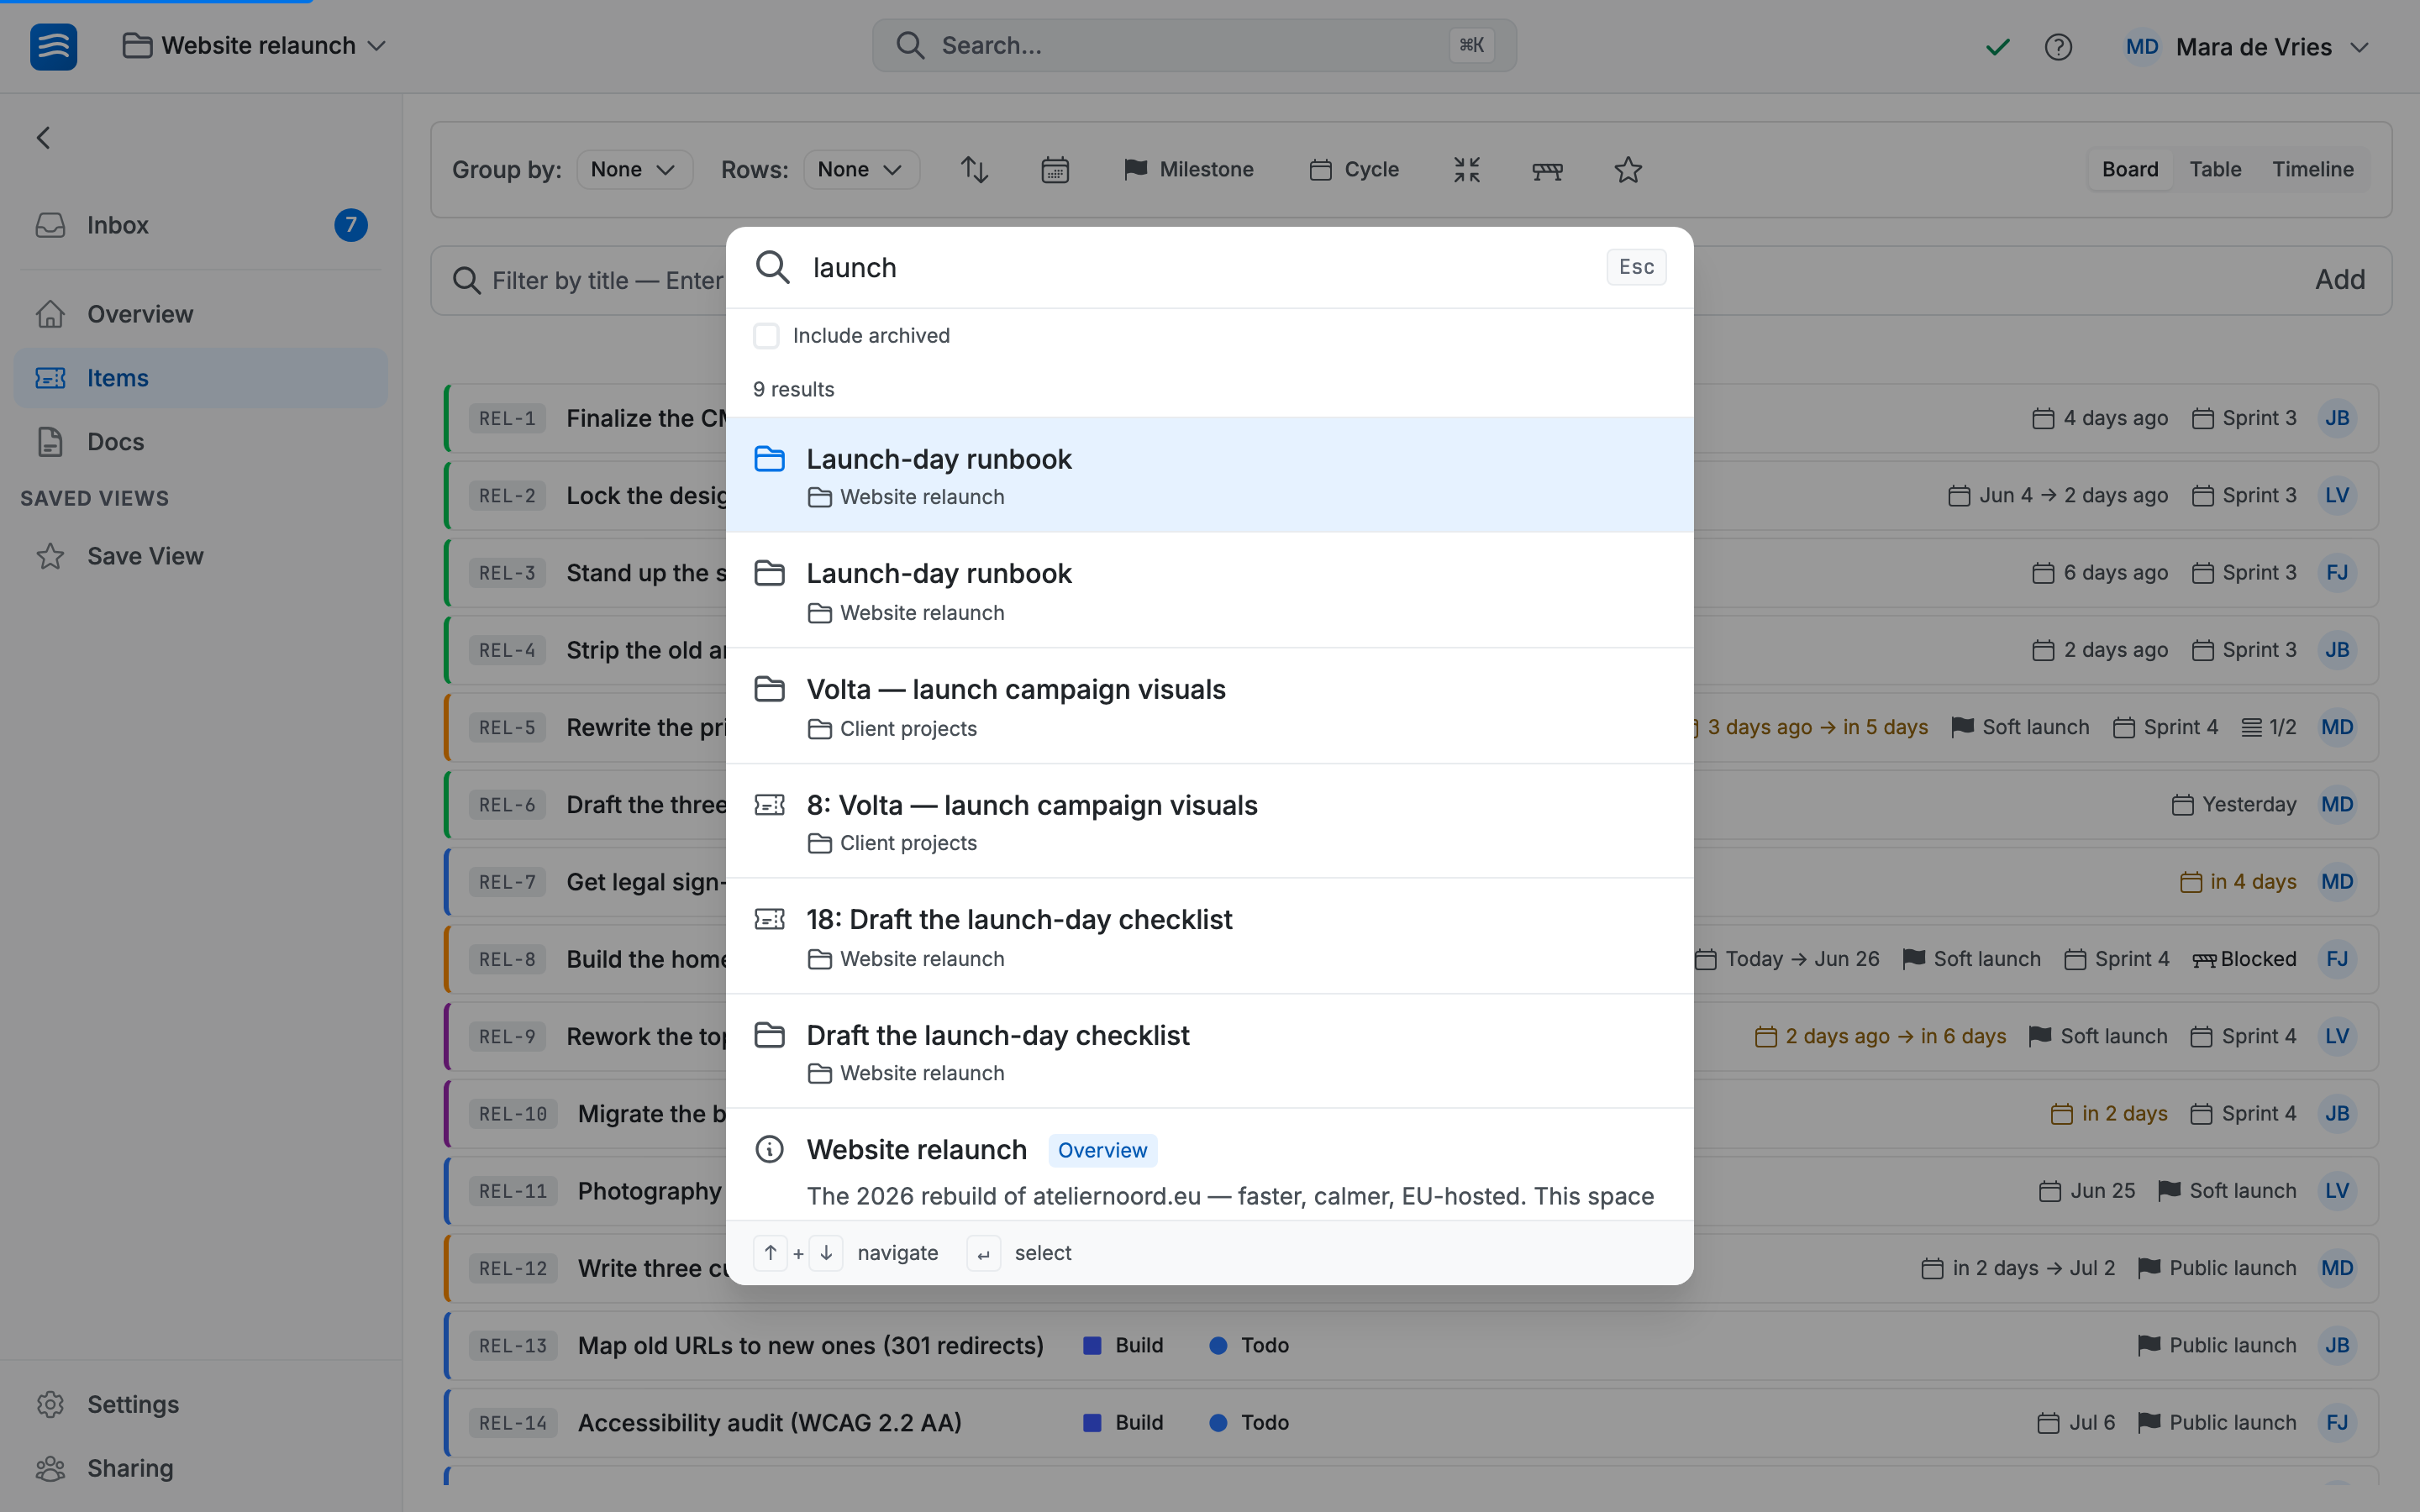Click the calendar date toolbar icon
Viewport: 2420px width, 1512px height.
(1055, 170)
